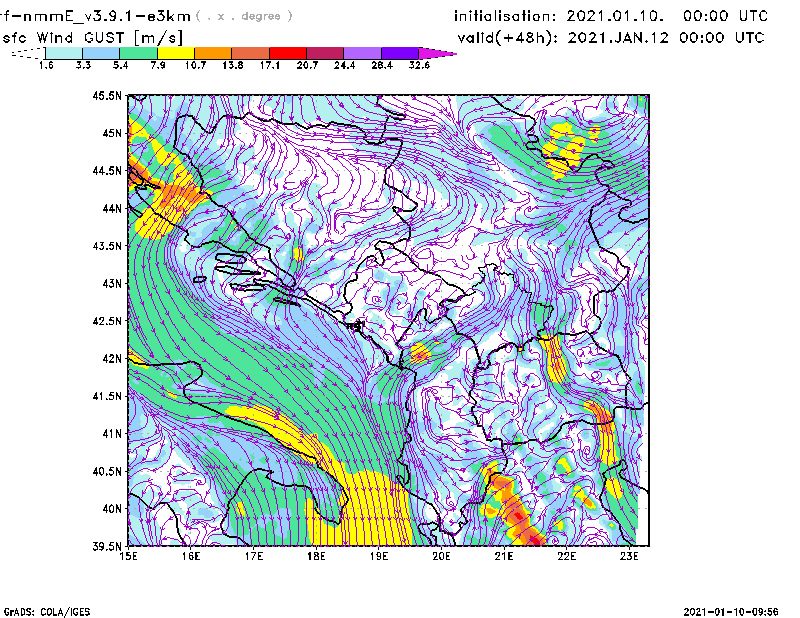Screen dimensions: 800x618
Task: Click the 21E longitude label
Action: [504, 557]
